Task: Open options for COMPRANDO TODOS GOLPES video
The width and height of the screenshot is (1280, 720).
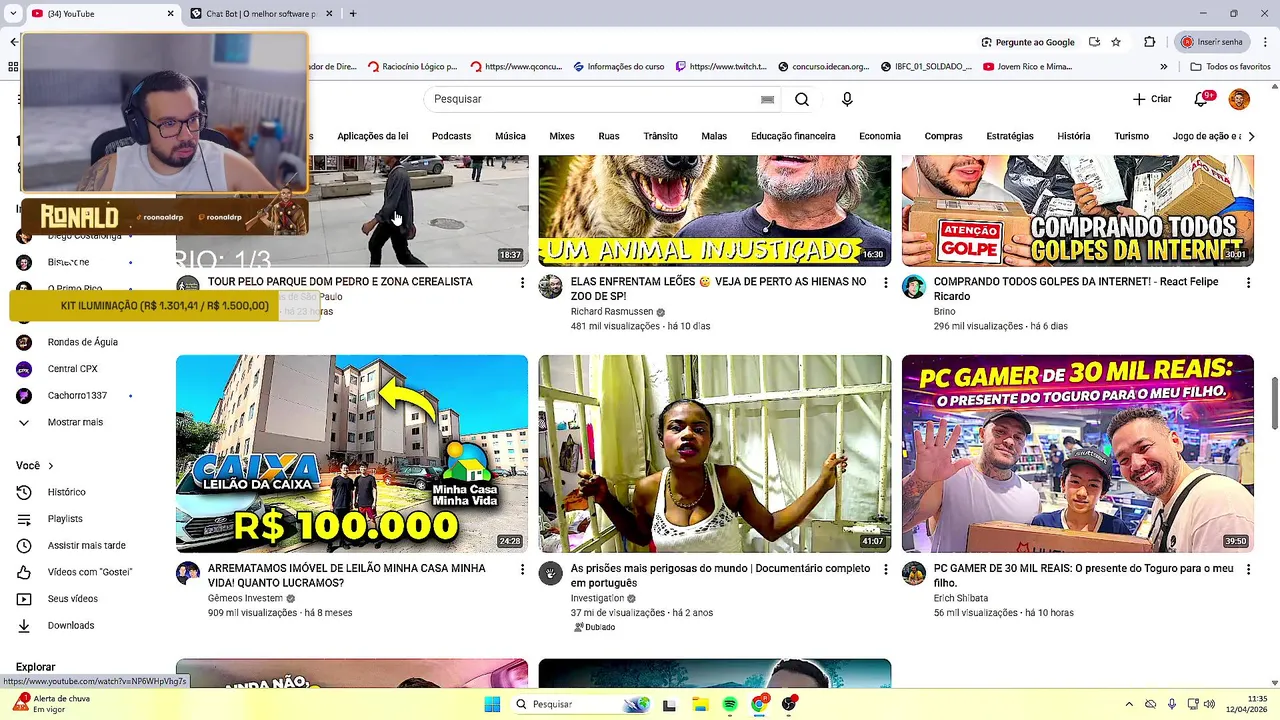Action: [x=1248, y=283]
